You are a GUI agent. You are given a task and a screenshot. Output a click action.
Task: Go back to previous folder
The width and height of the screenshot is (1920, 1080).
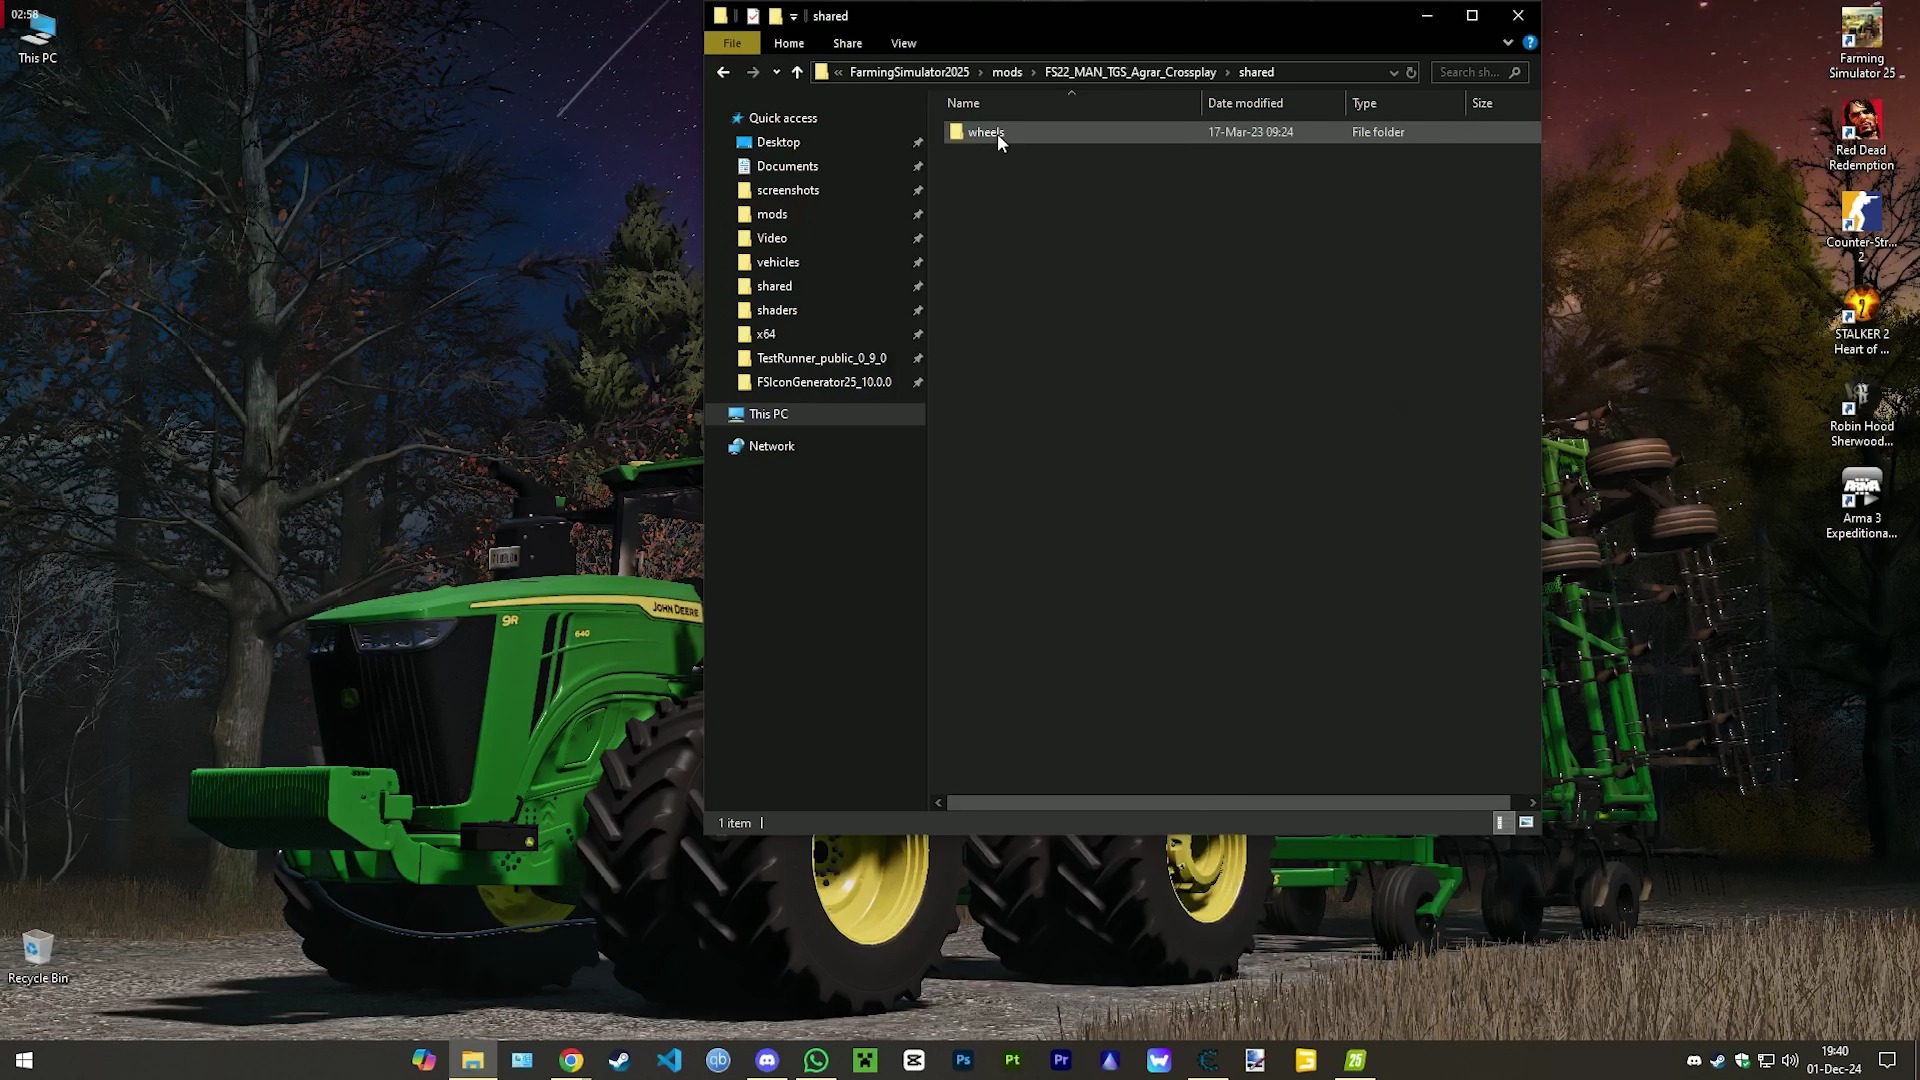pos(723,72)
